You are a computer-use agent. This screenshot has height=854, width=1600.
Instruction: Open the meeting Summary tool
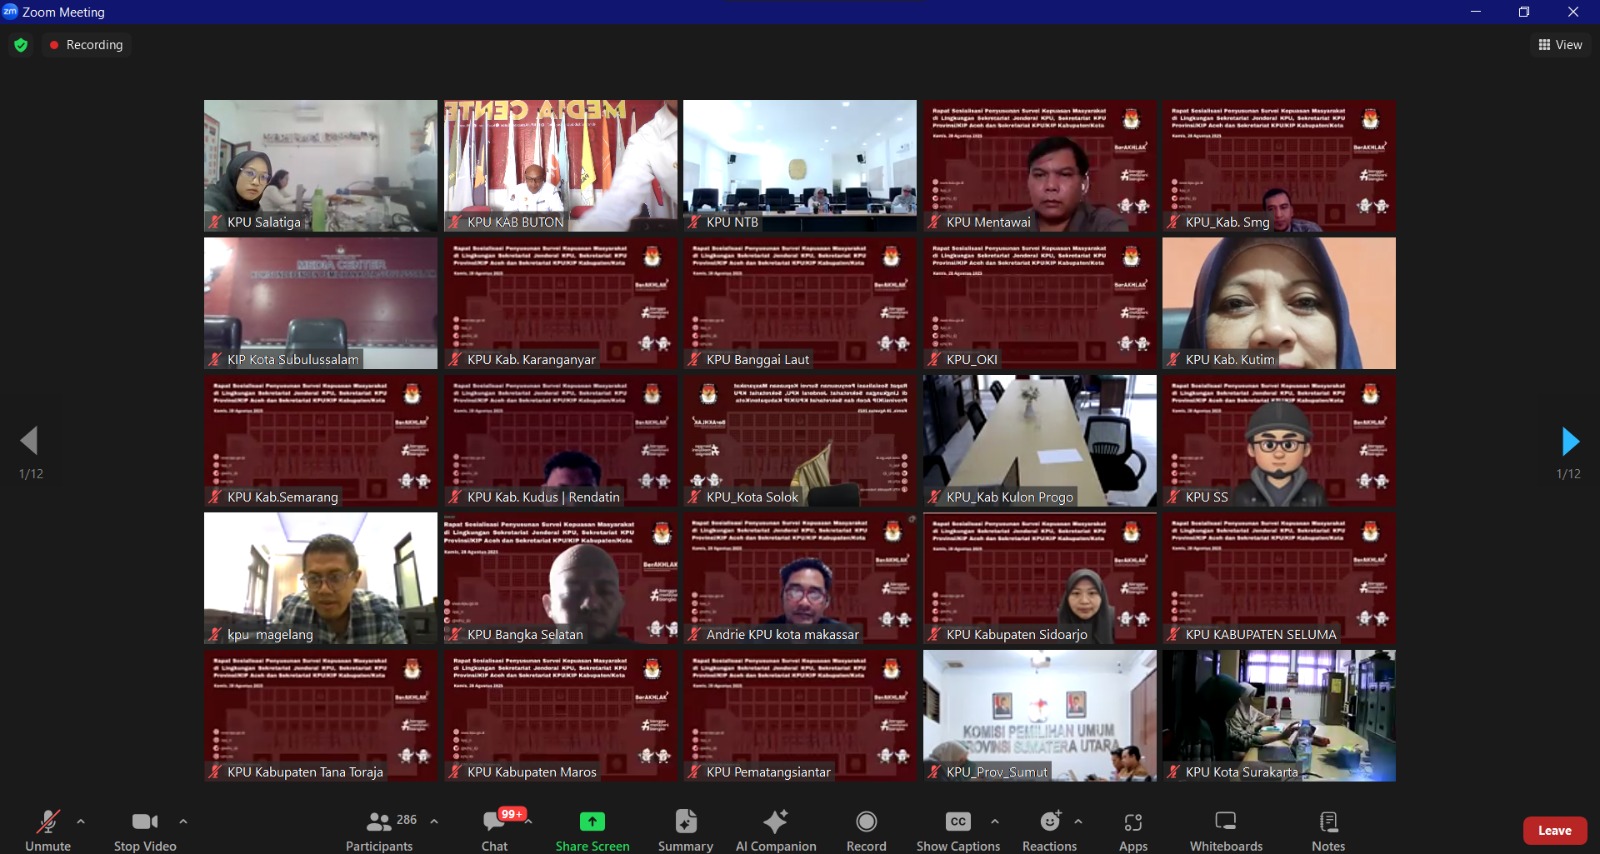[x=685, y=822]
